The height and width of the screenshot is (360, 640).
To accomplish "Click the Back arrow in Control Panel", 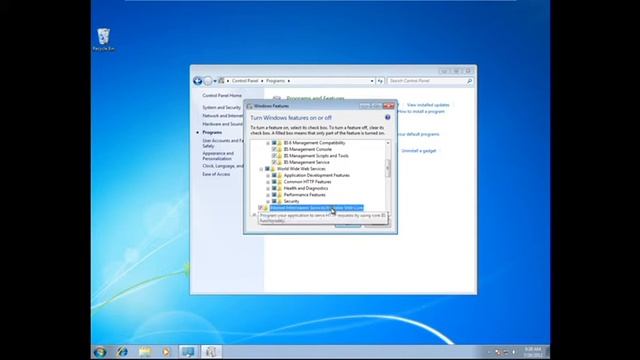I will [x=198, y=81].
